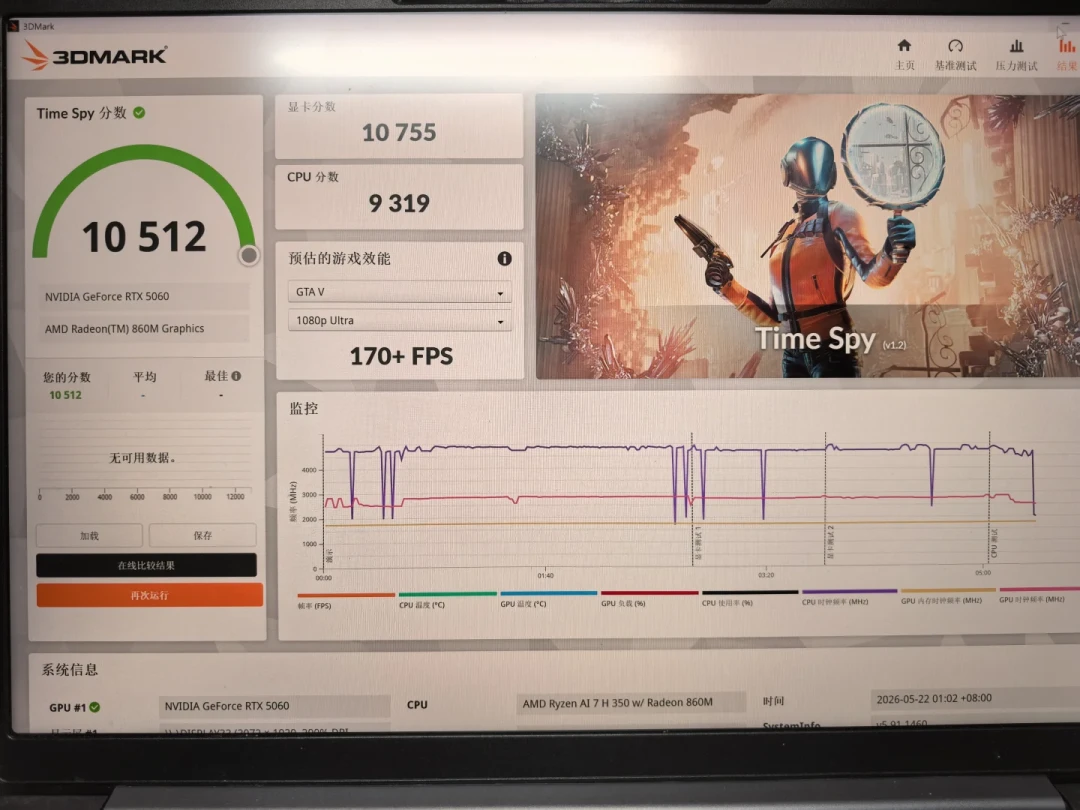Image resolution: width=1080 pixels, height=810 pixels.
Task: Click the AMD Radeon(TM) 860M Graphics row
Action: tap(143, 329)
